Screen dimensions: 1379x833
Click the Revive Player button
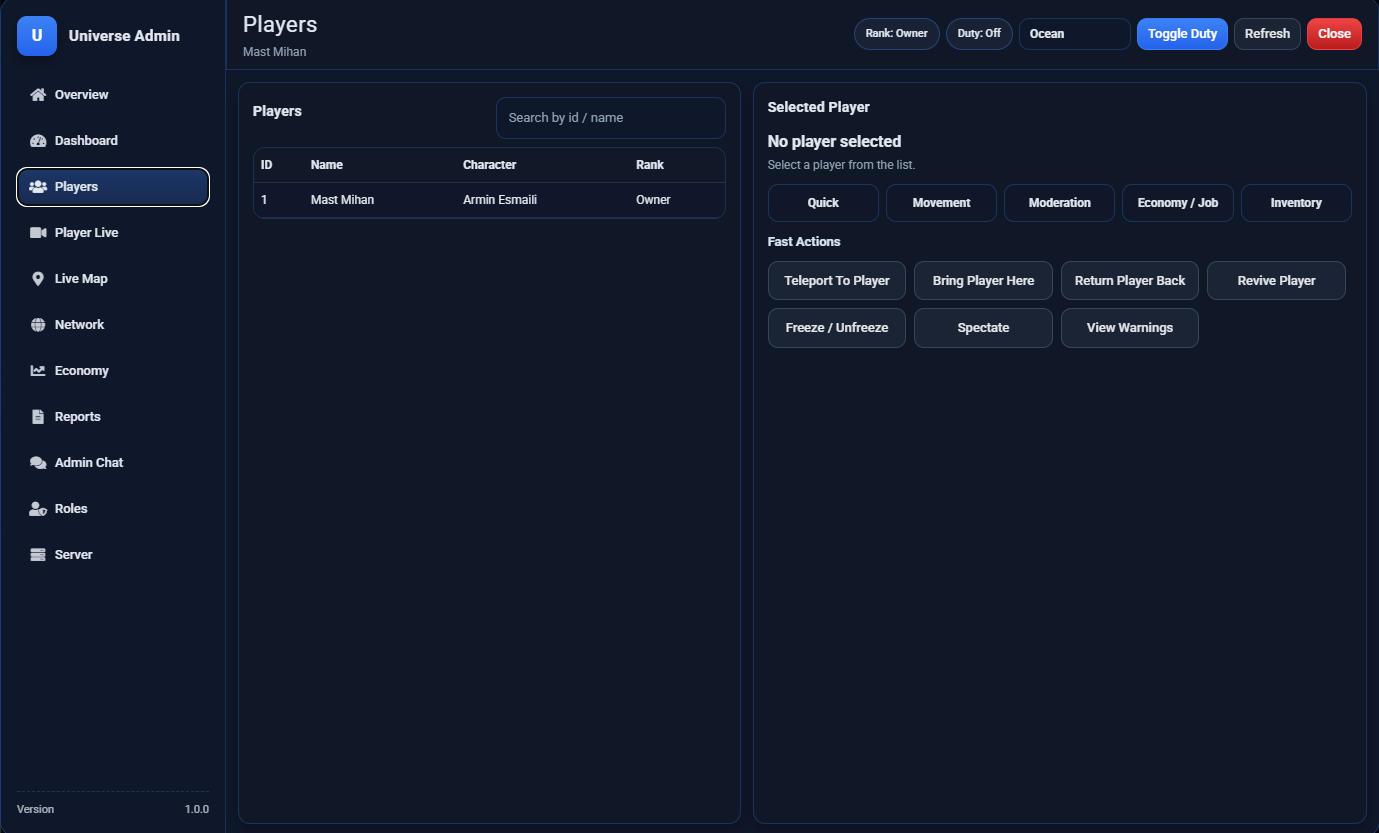[1276, 281]
